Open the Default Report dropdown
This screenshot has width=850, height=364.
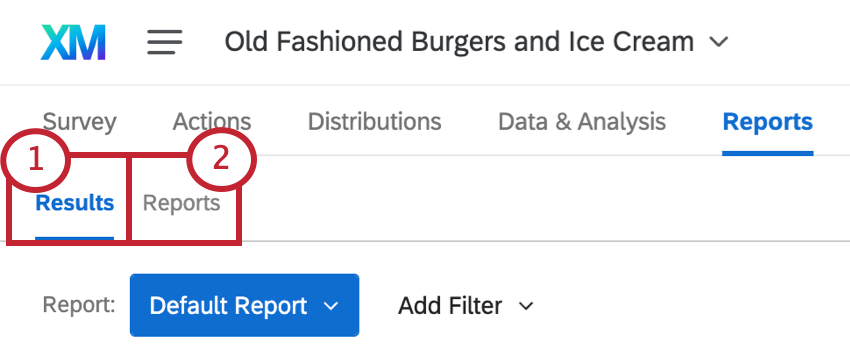pyautogui.click(x=244, y=305)
